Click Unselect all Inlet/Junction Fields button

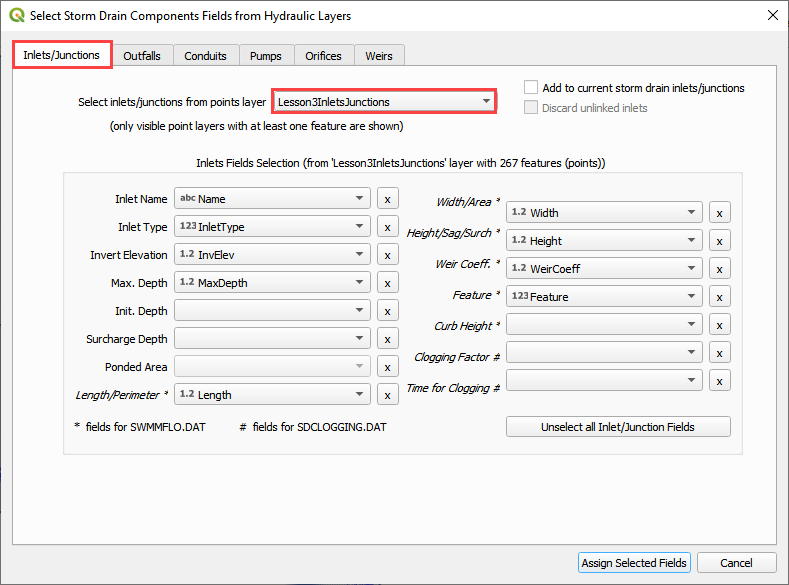tap(618, 427)
